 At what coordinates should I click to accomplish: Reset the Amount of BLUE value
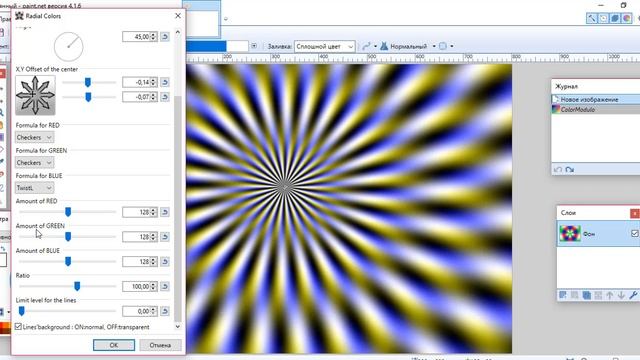165,262
